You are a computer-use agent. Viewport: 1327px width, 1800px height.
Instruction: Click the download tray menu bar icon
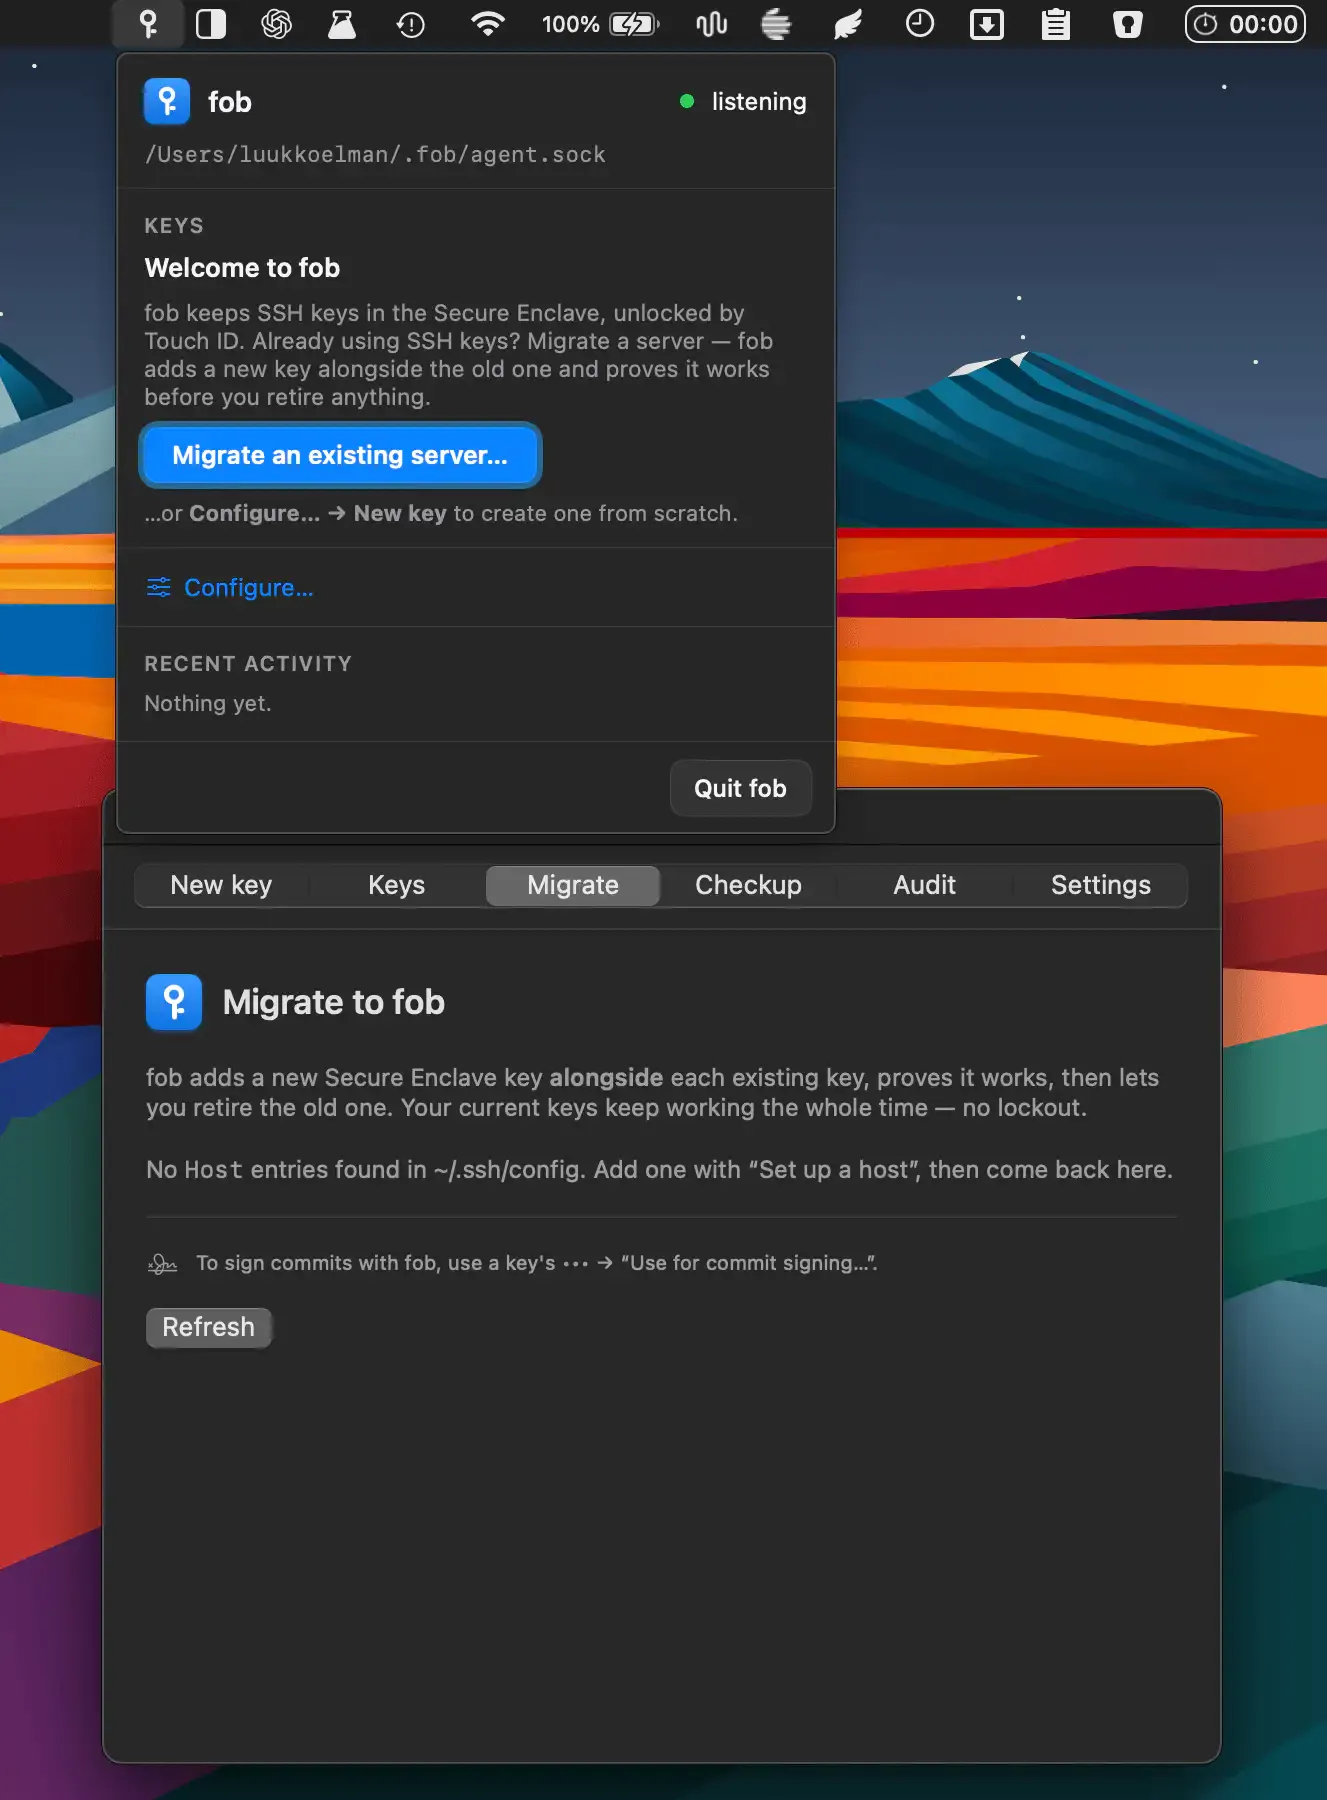coord(987,24)
